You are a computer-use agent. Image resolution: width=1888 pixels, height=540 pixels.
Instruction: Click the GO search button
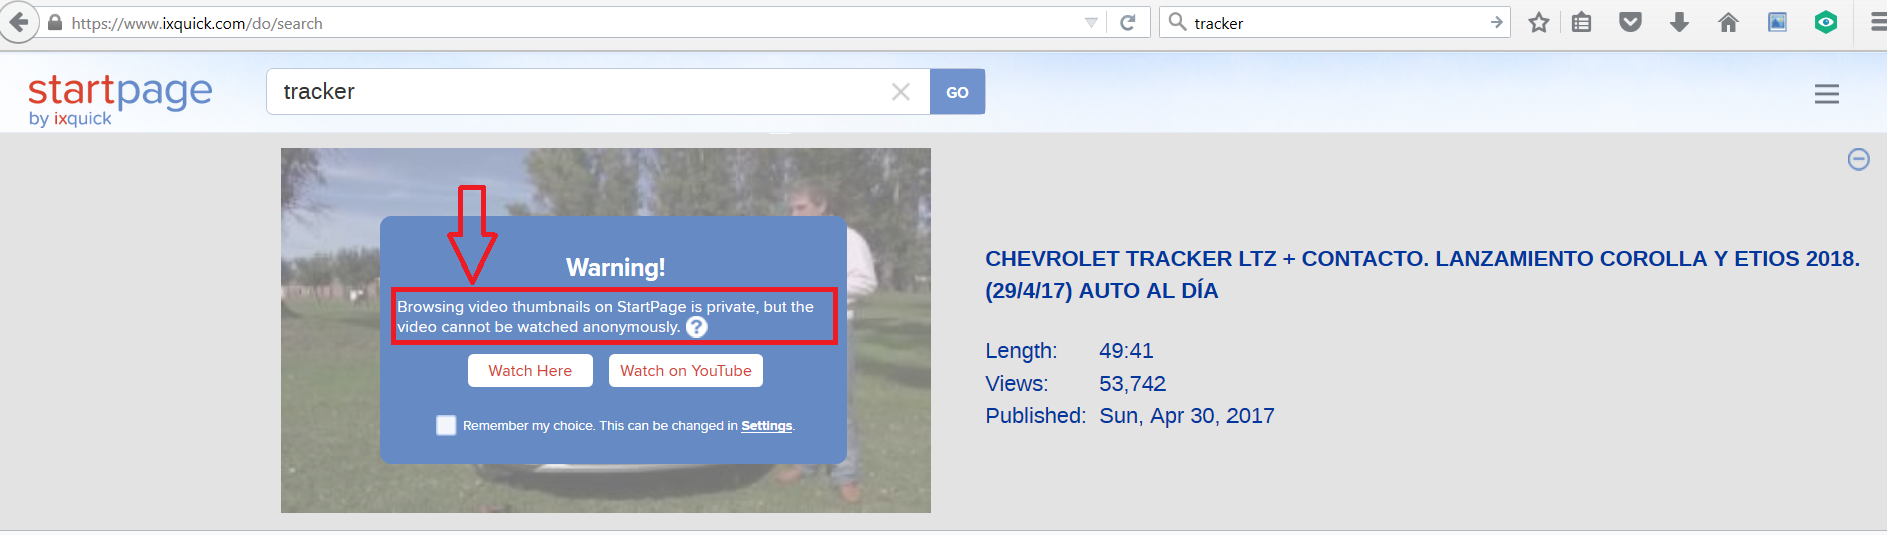pyautogui.click(x=957, y=92)
